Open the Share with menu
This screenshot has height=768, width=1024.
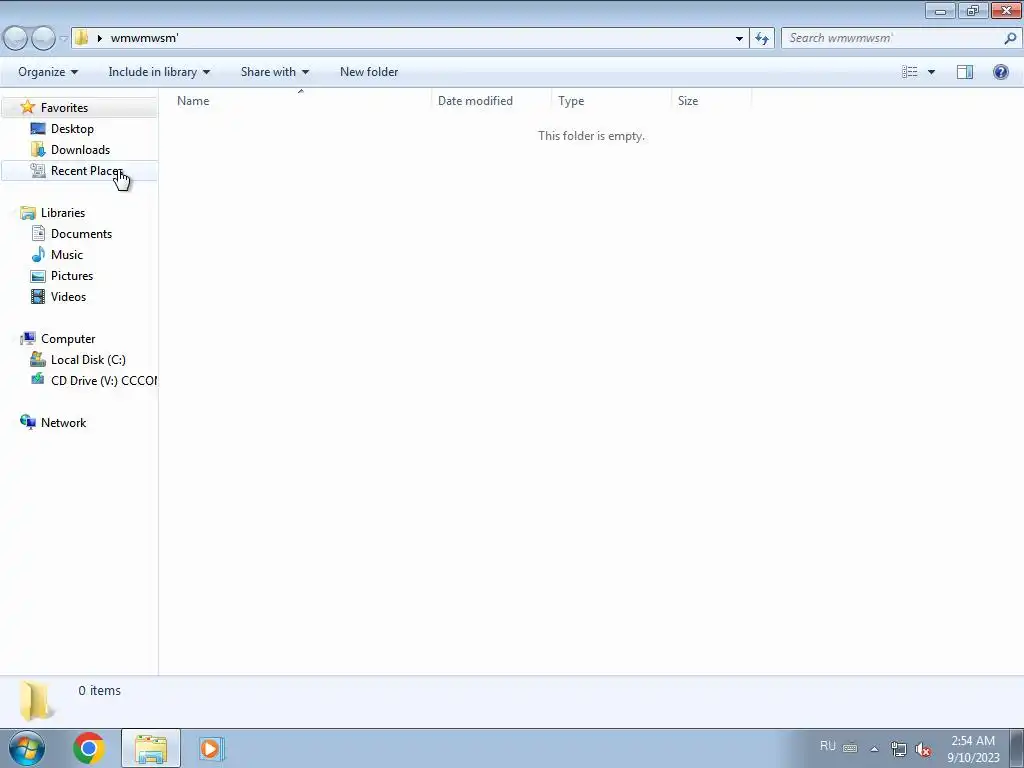tap(274, 72)
